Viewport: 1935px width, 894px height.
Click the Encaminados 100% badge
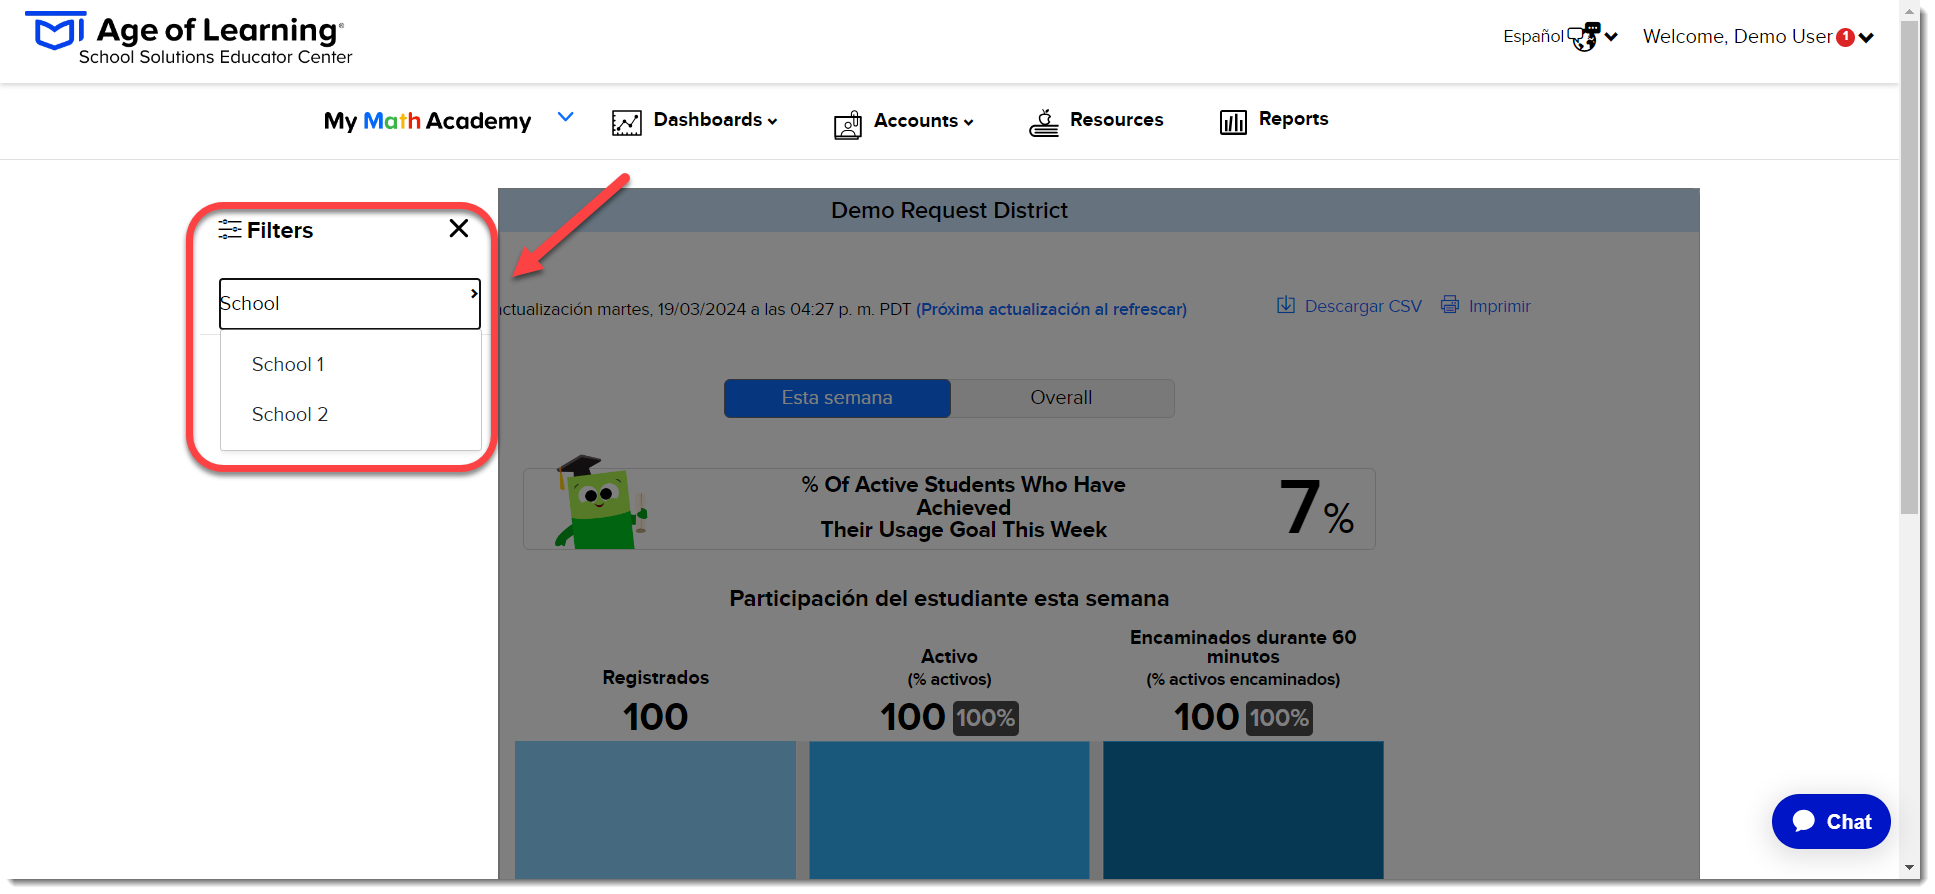pos(1279,718)
